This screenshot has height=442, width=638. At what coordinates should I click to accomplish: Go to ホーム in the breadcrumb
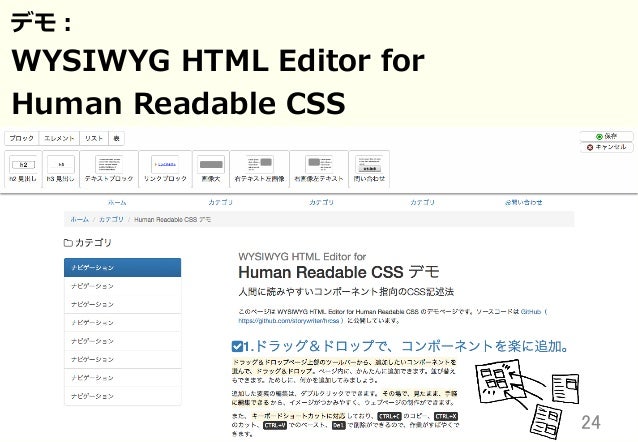pos(79,219)
